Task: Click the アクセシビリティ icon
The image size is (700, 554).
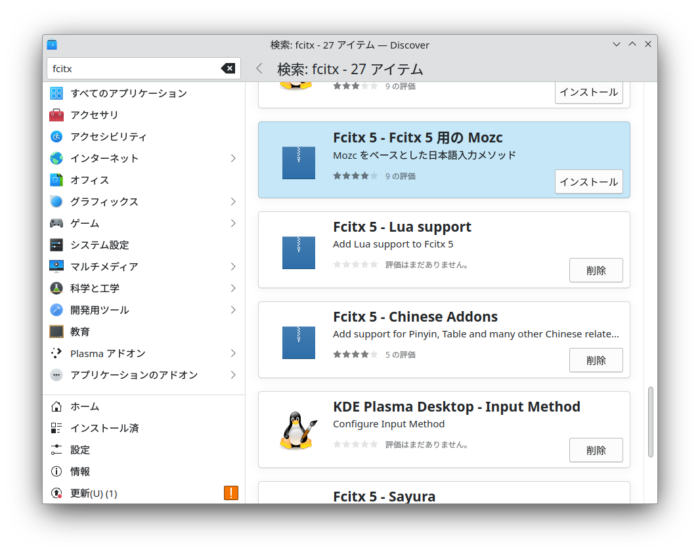Action: click(x=56, y=137)
